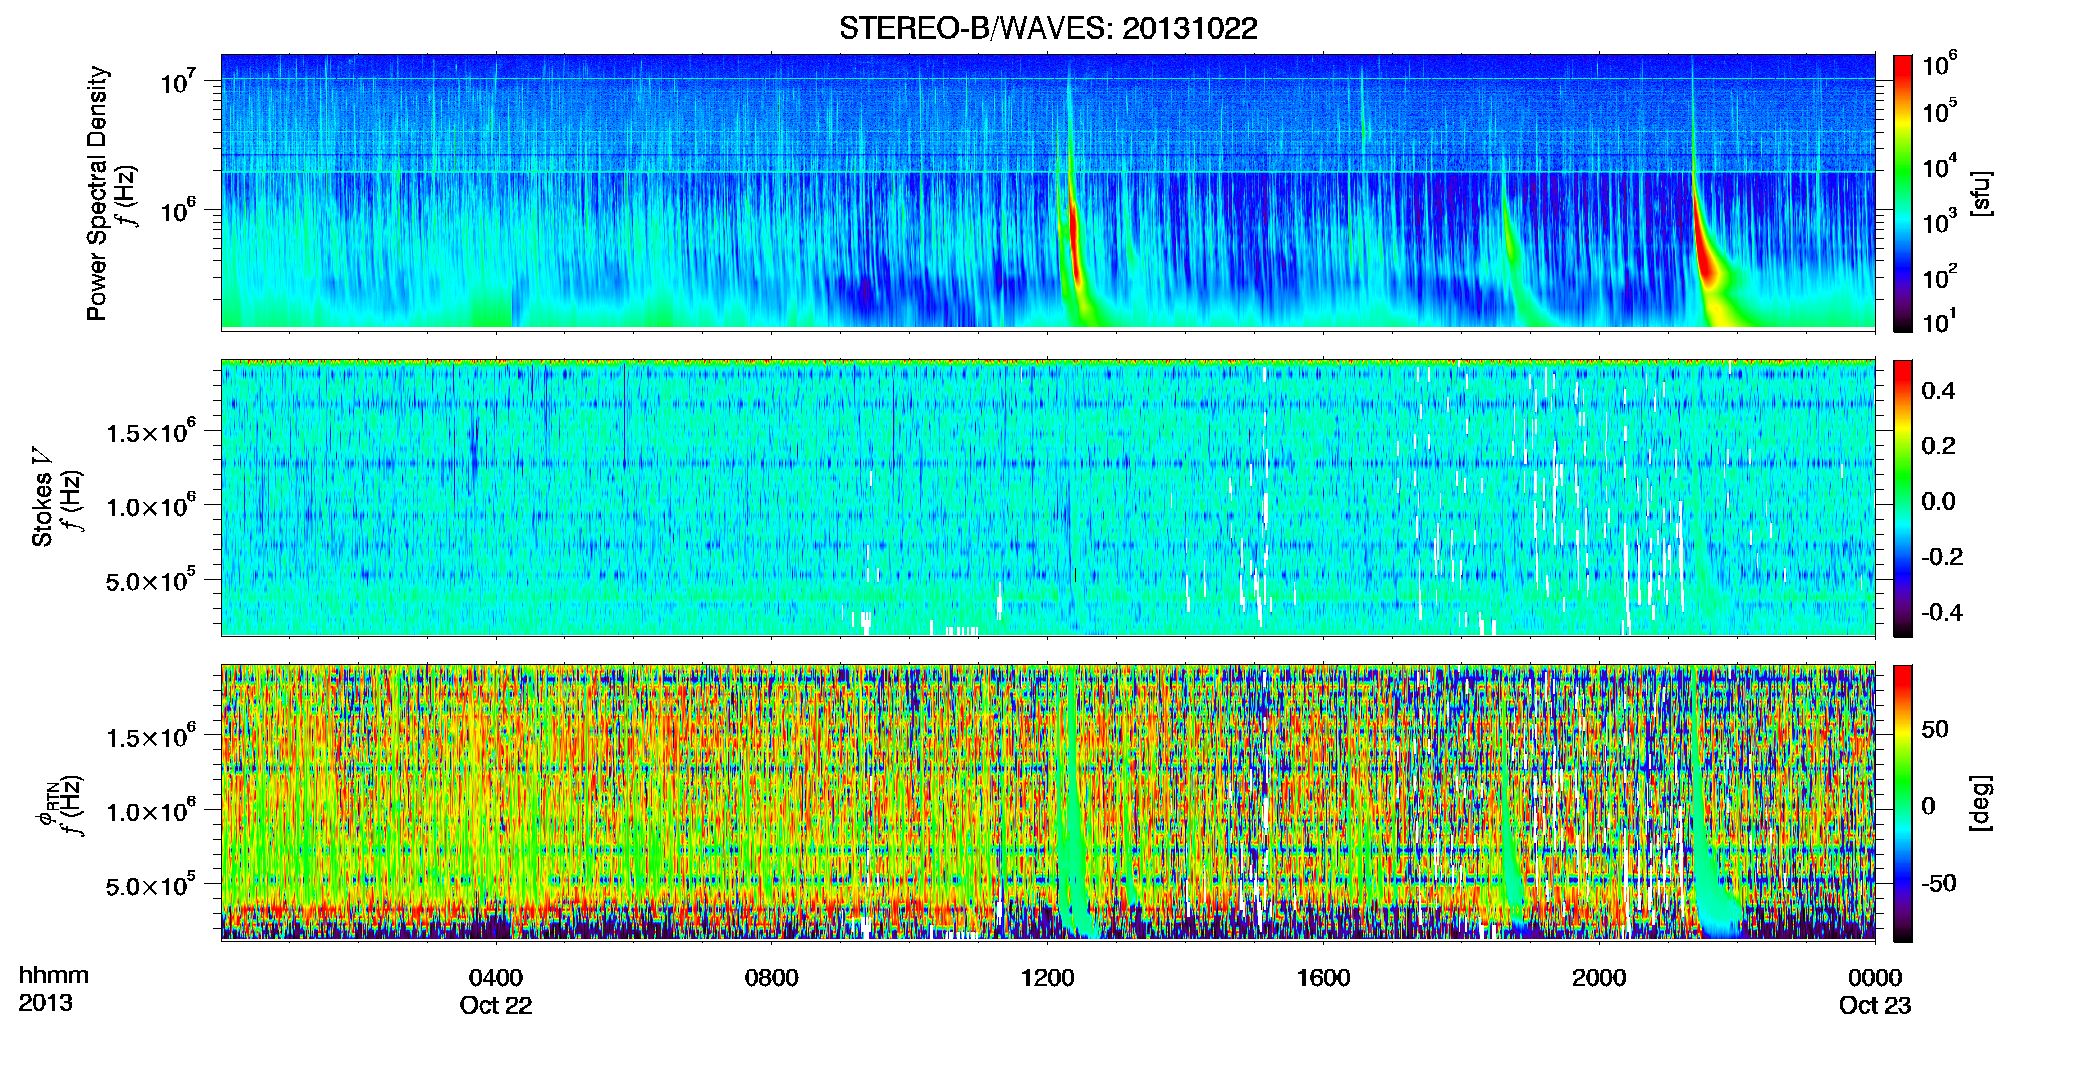
Task: Click the 10^5 label on the sfu colorbar
Action: pyautogui.click(x=1940, y=110)
